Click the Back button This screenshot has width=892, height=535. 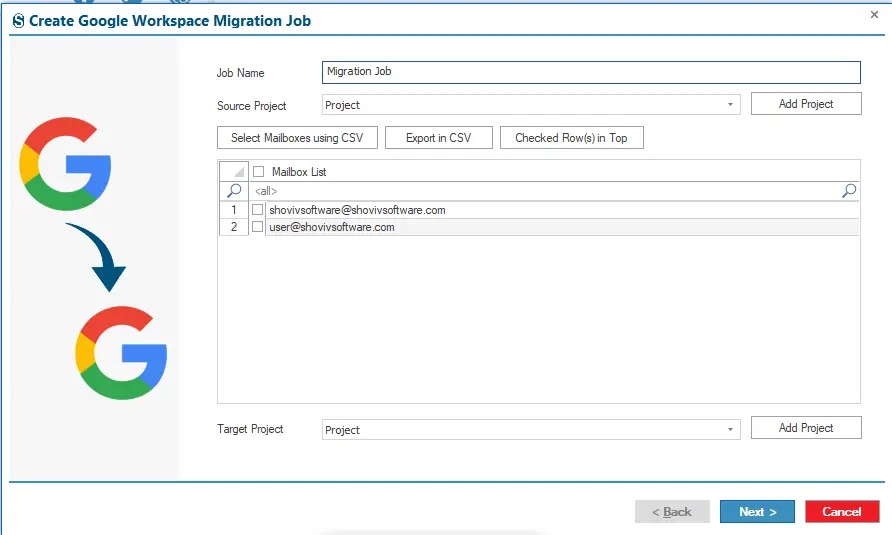click(672, 512)
